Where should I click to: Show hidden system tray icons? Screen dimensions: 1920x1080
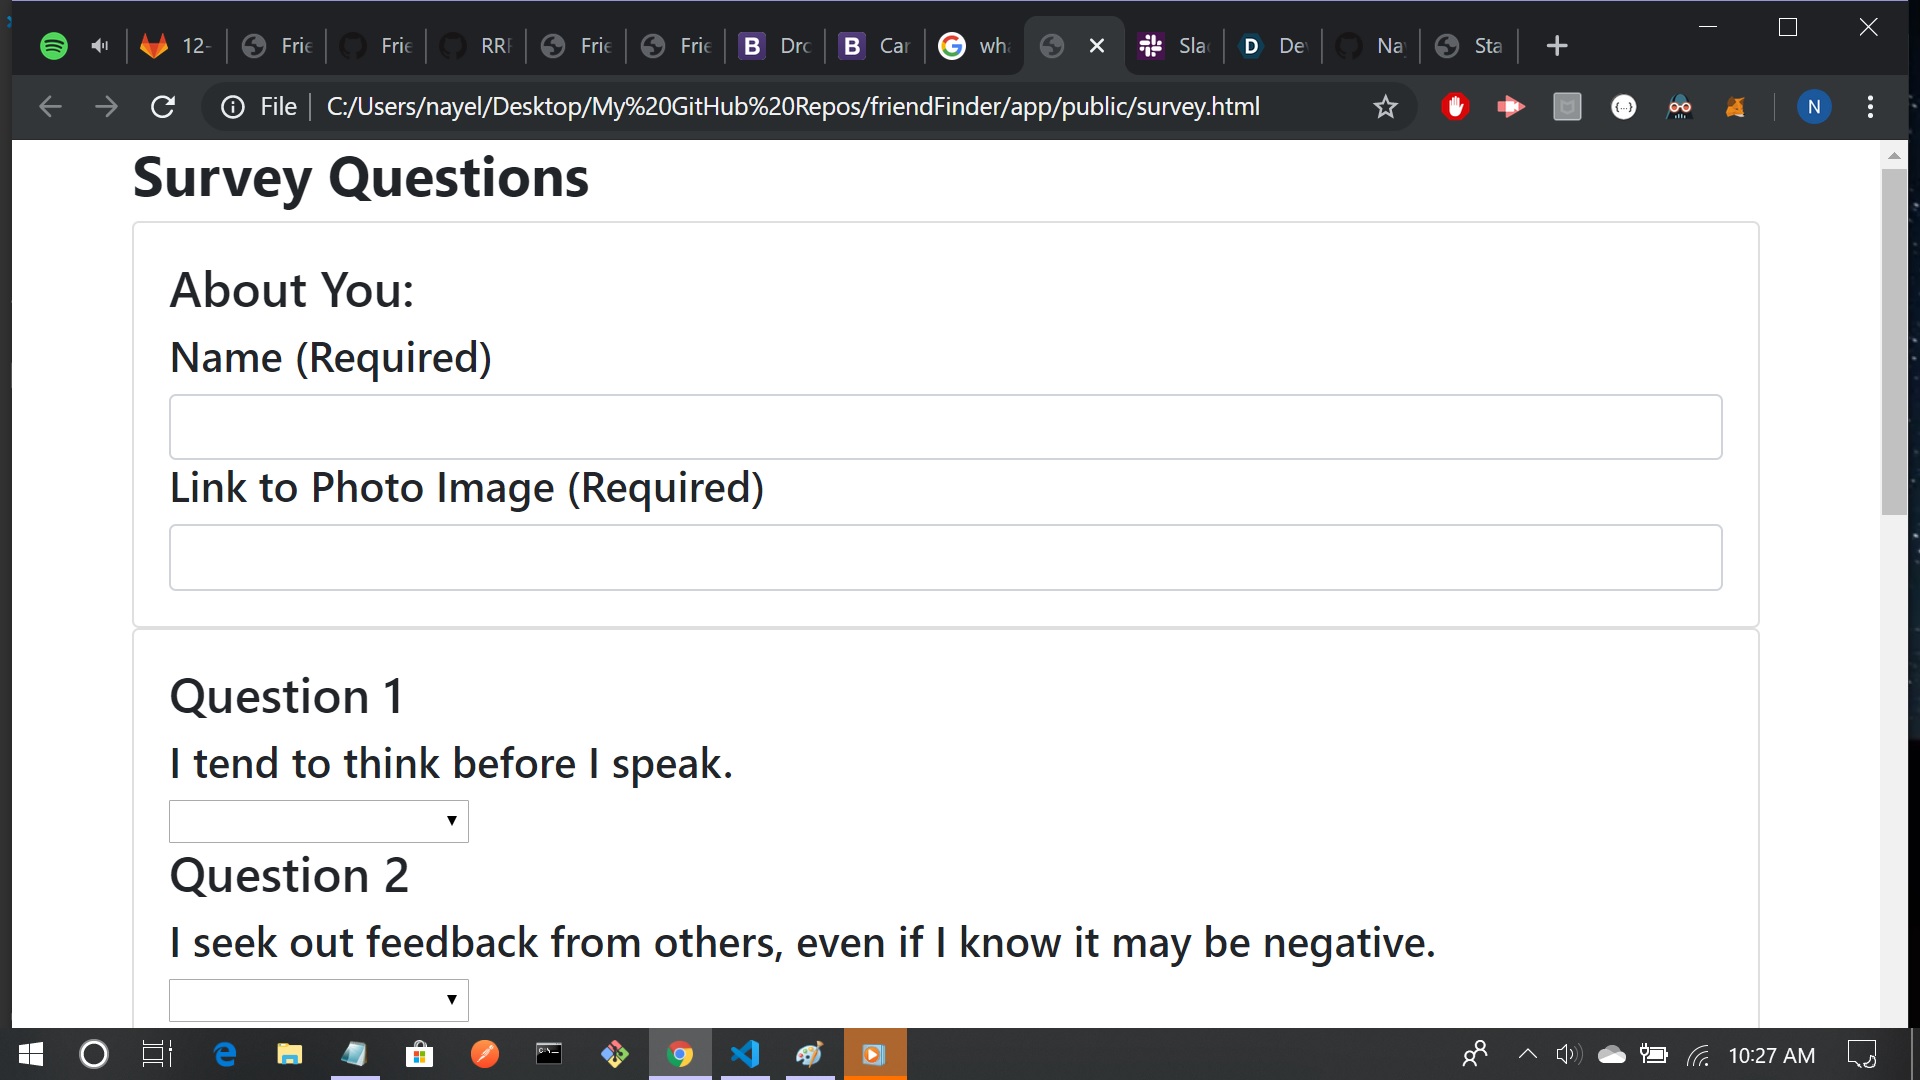1527,1054
